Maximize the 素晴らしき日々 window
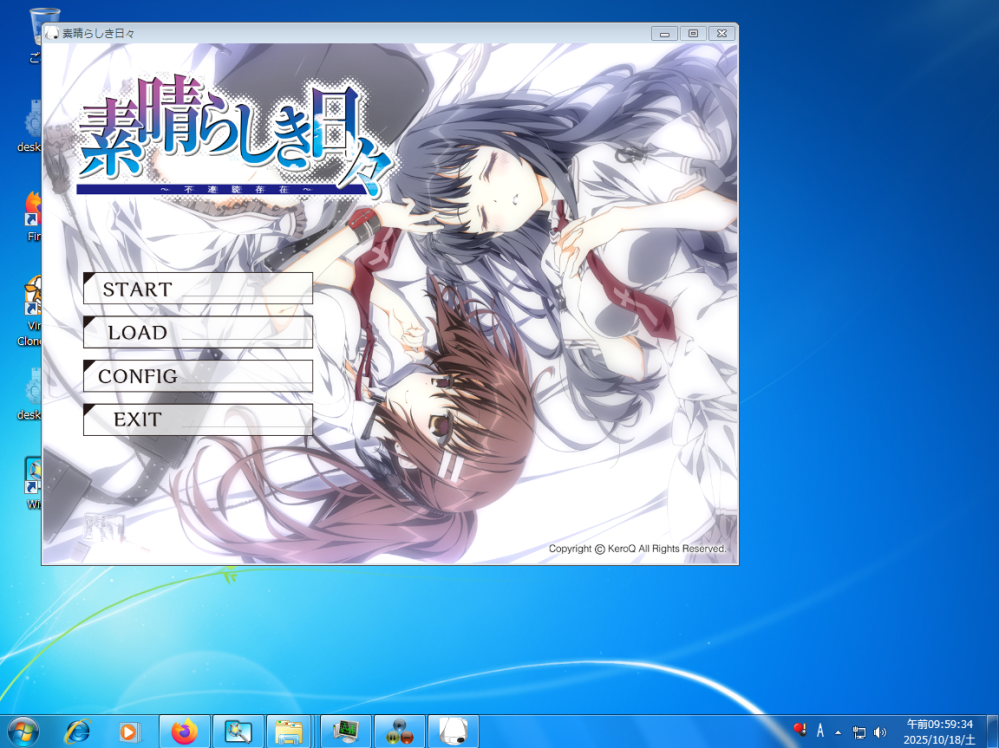 (693, 33)
